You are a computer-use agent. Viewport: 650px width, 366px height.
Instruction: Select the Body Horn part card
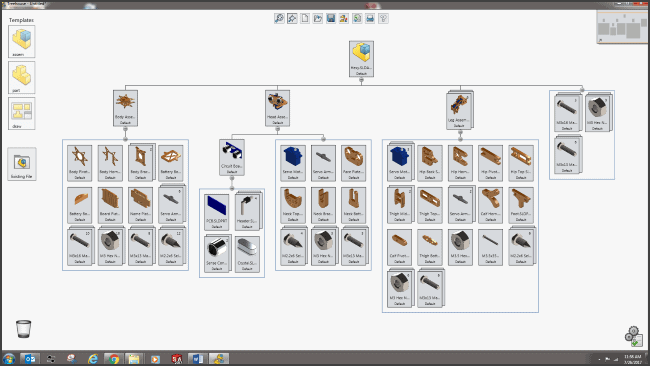tap(110, 163)
